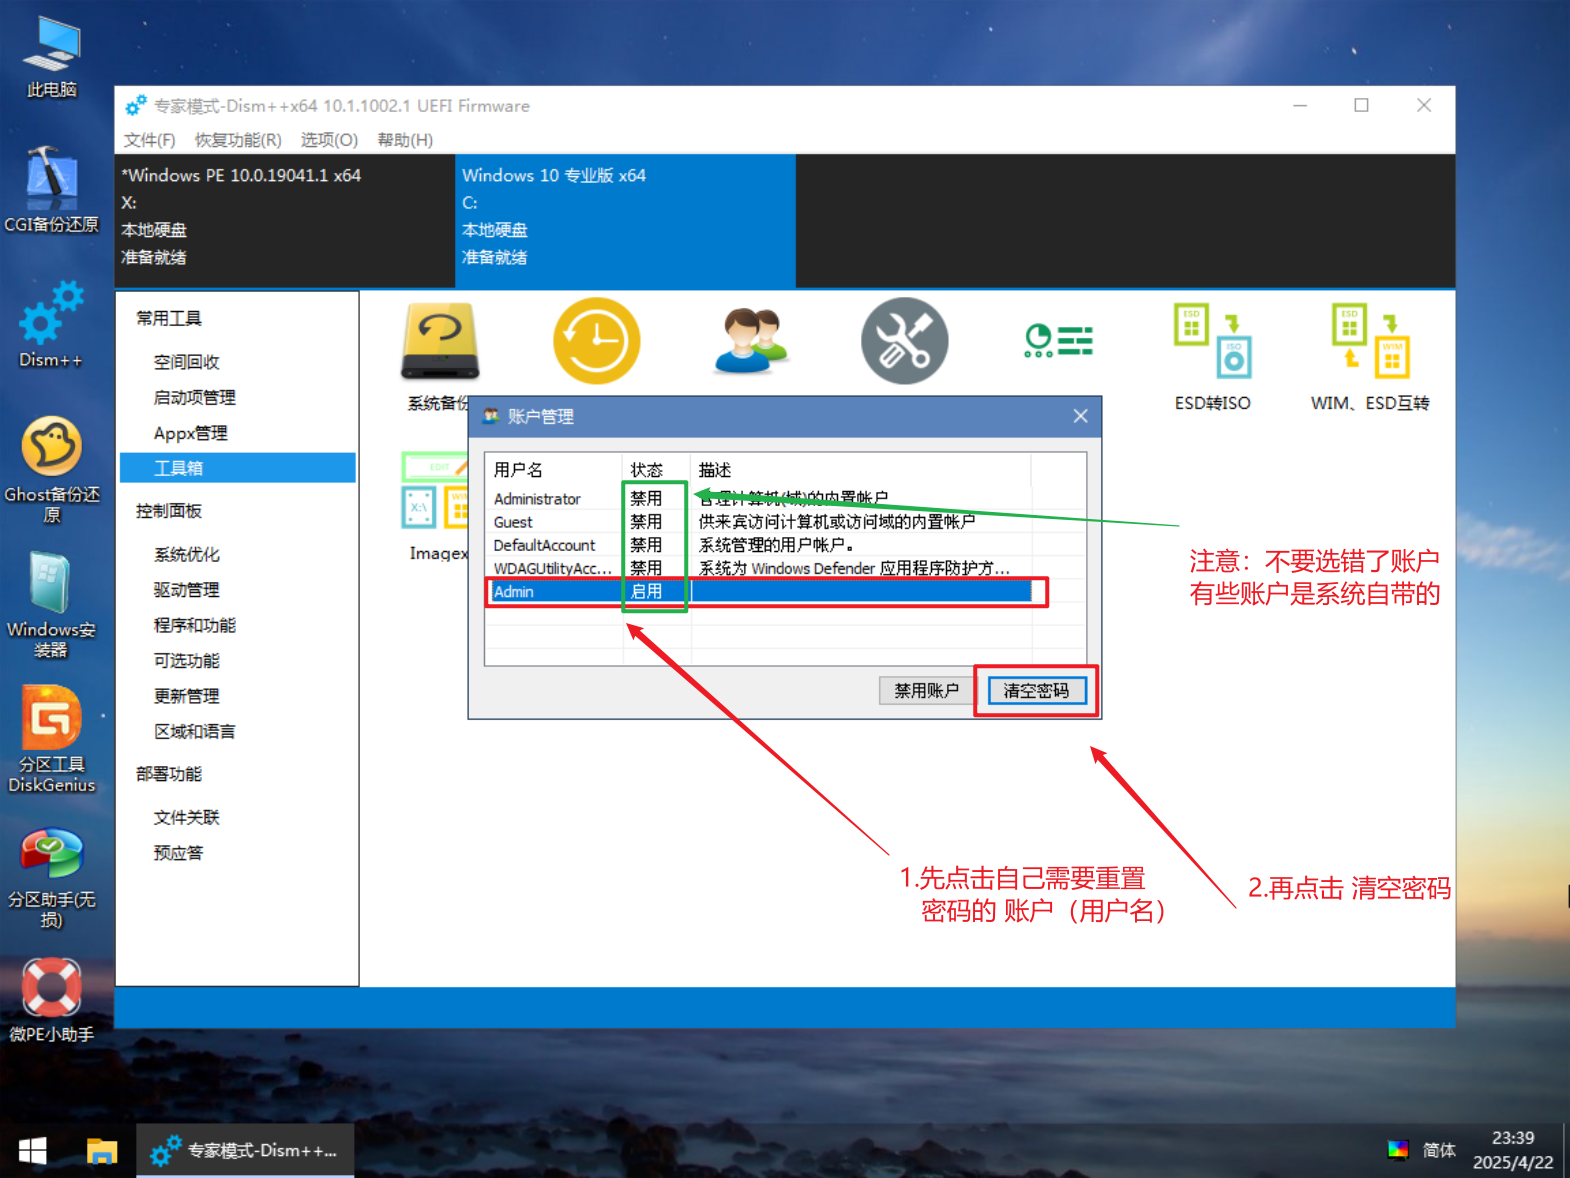
Task: Open the Windows安装器 desktop icon
Action: click(x=51, y=604)
